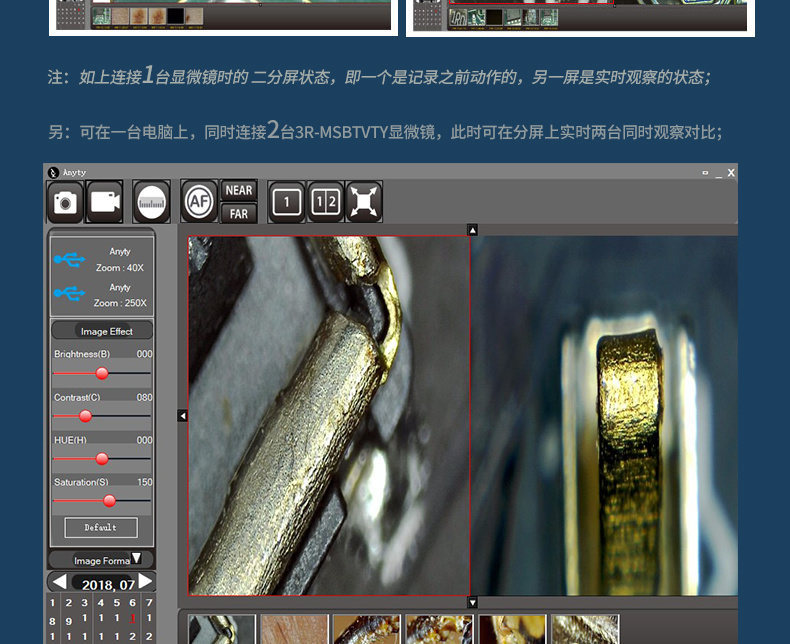Adjust the Saturation(S) slider handle
Screen dimensions: 790x644
click(109, 500)
